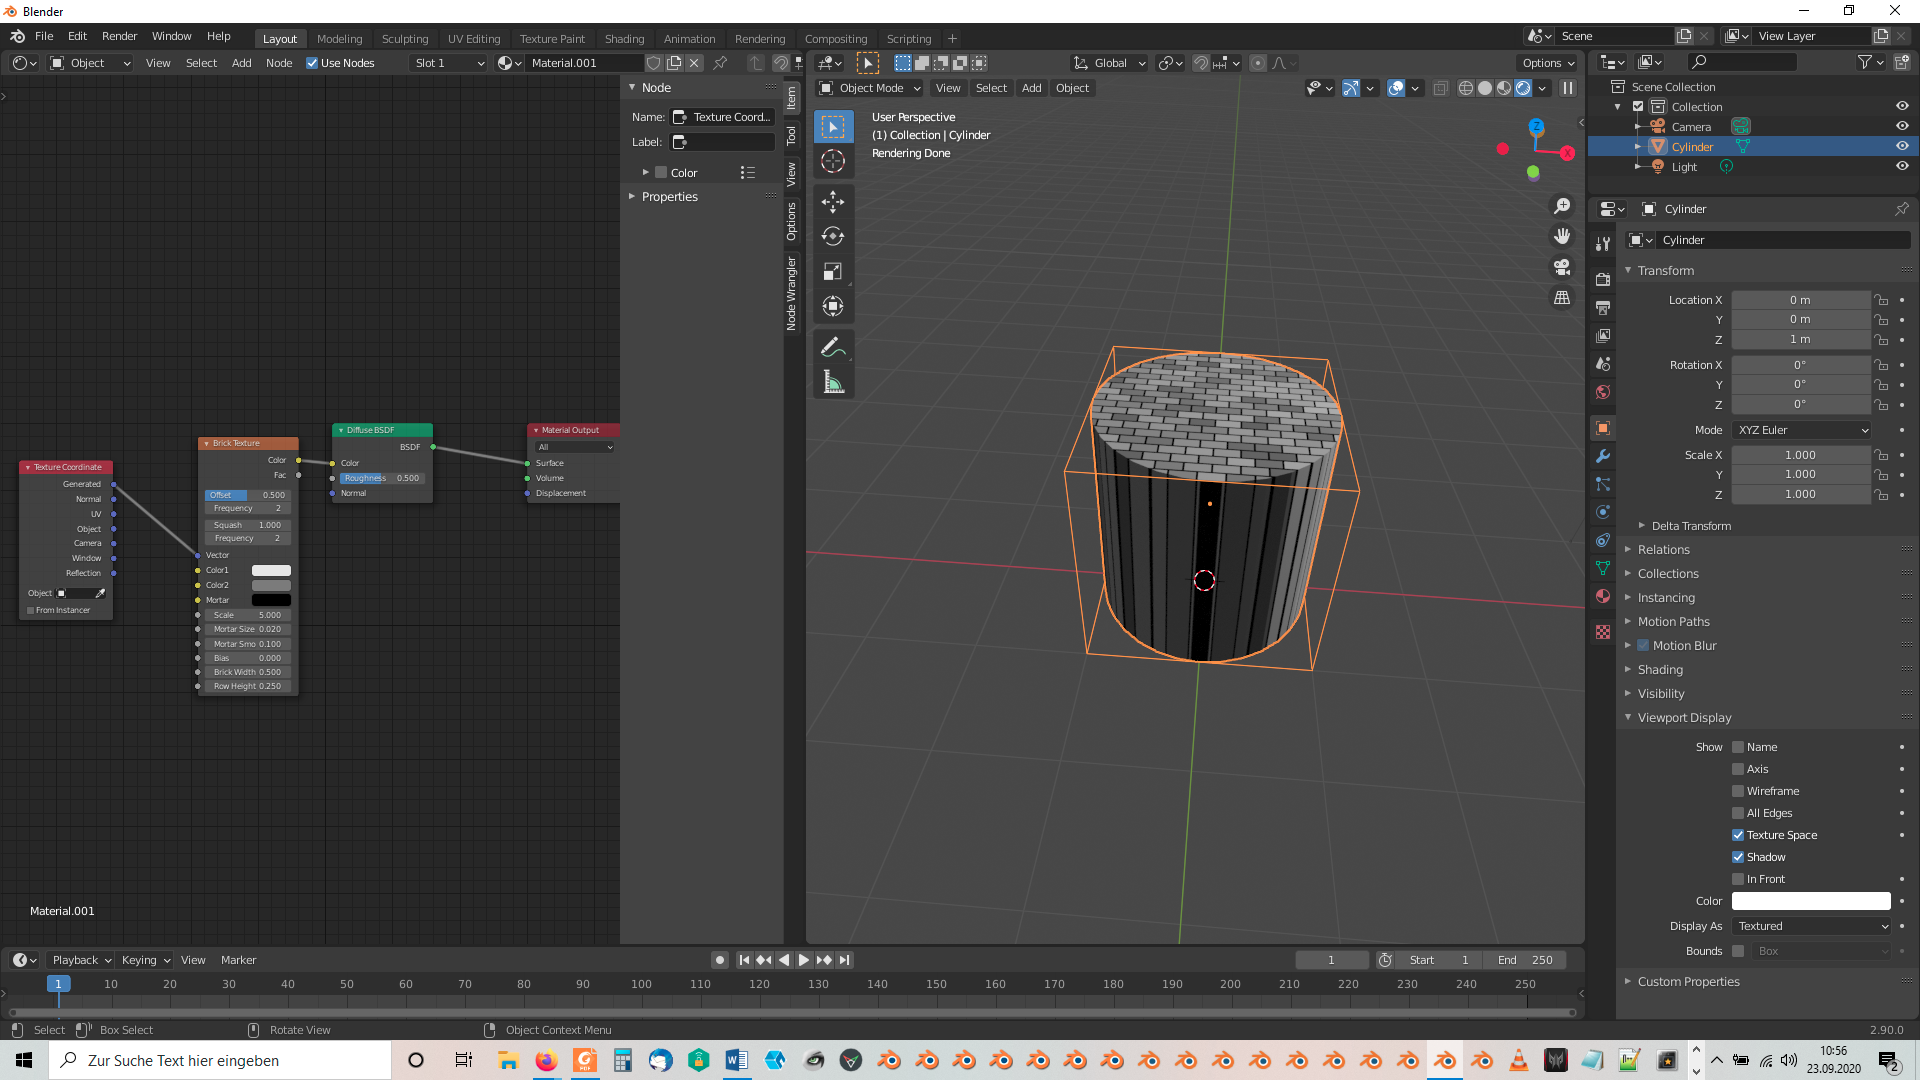This screenshot has width=1920, height=1080.
Task: Open the Render menu
Action: point(119,36)
